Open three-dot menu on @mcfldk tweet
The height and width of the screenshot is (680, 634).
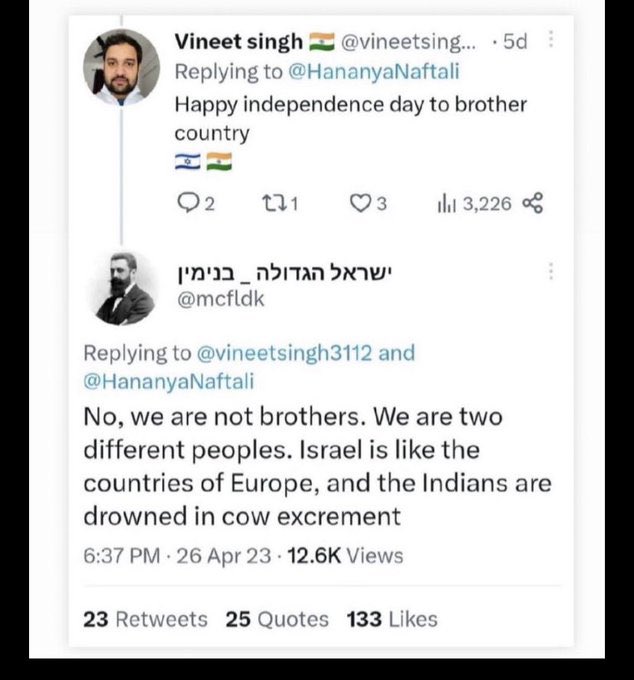[551, 271]
